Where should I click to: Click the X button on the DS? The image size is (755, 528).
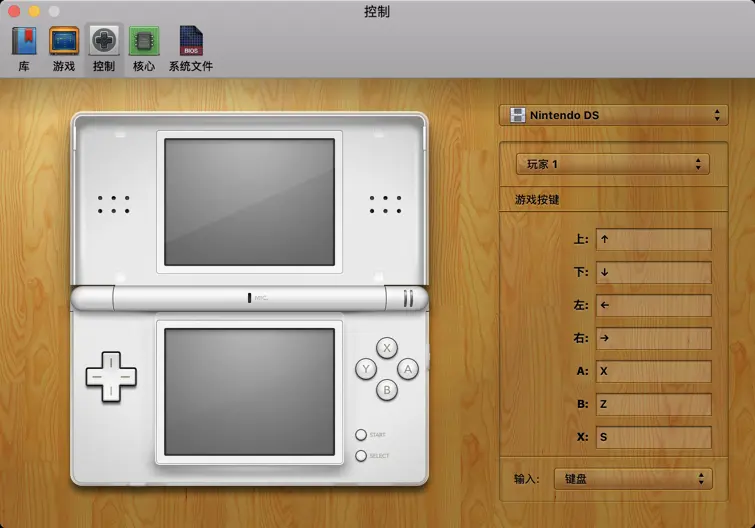pyautogui.click(x=387, y=348)
